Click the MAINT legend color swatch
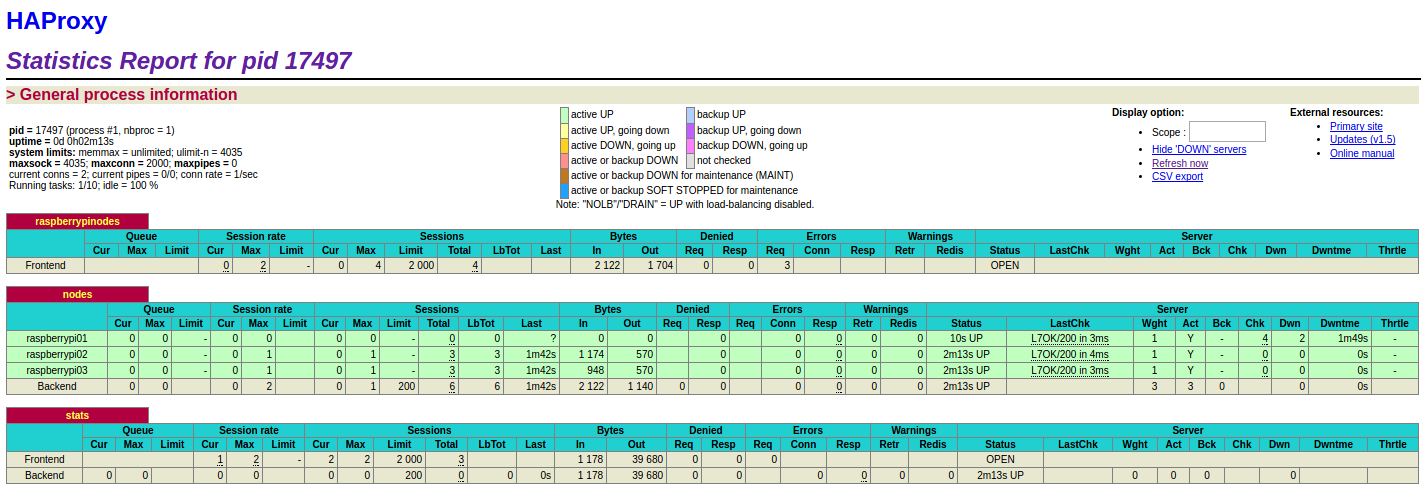This screenshot has height=491, width=1421. click(564, 175)
